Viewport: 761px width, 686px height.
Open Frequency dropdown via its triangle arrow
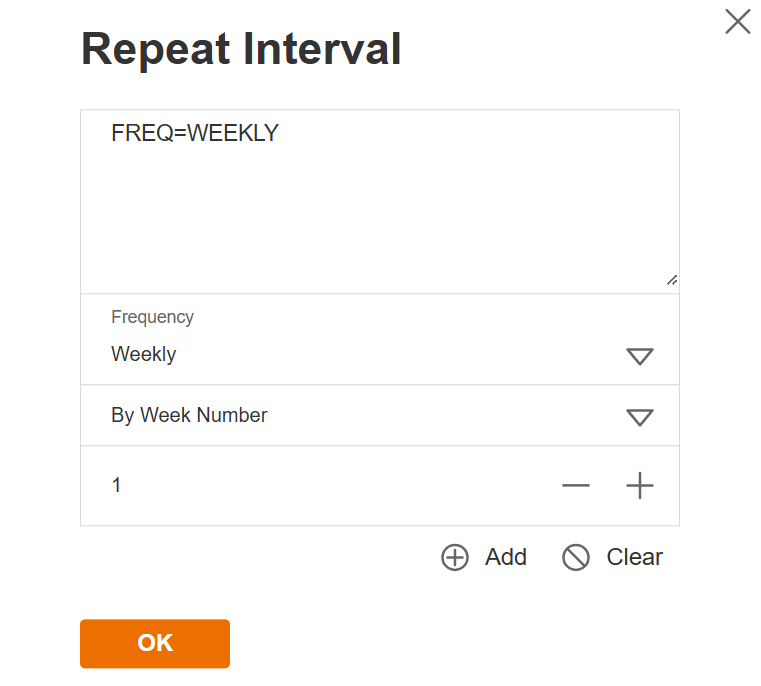639,356
